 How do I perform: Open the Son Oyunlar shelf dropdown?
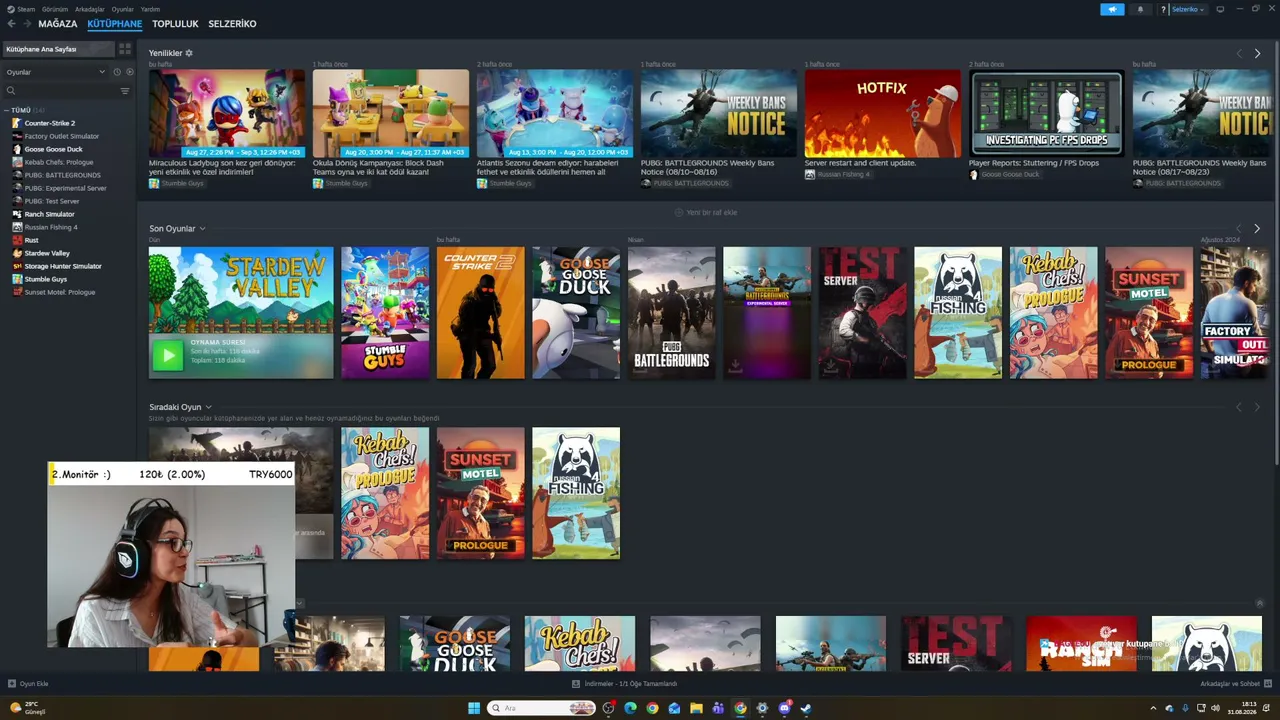point(202,229)
